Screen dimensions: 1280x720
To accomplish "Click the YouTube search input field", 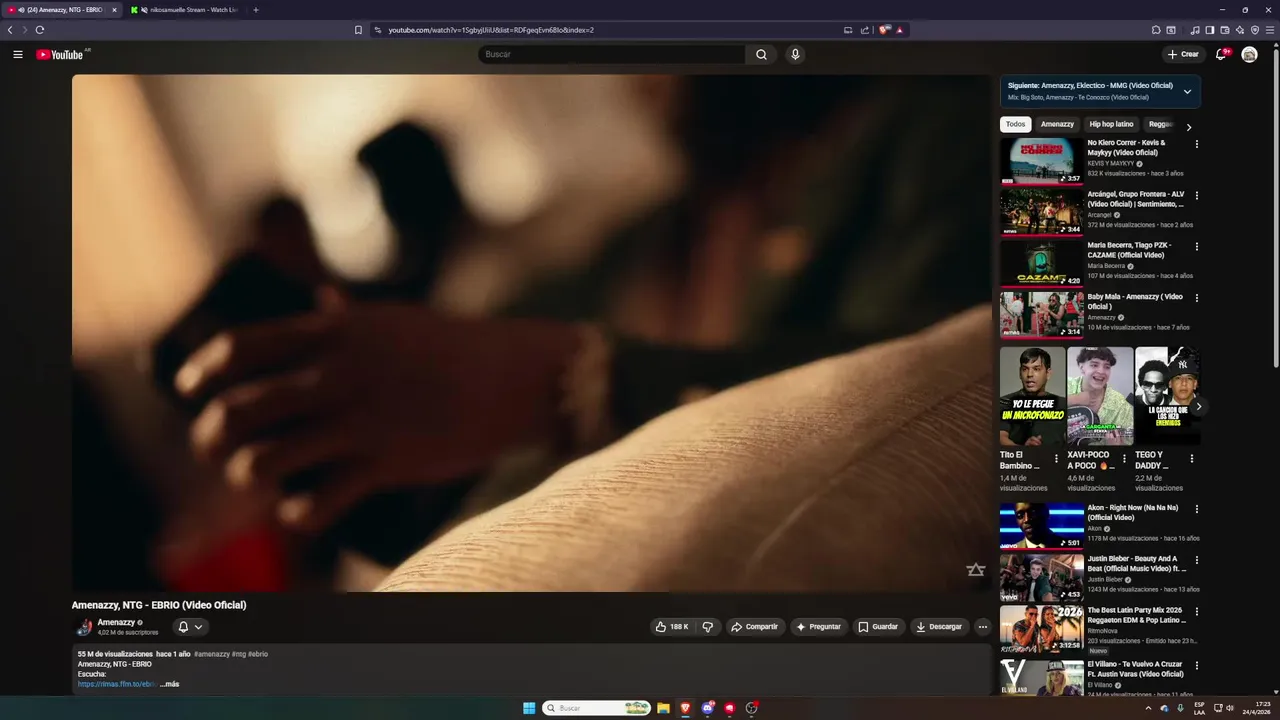I will coord(612,54).
